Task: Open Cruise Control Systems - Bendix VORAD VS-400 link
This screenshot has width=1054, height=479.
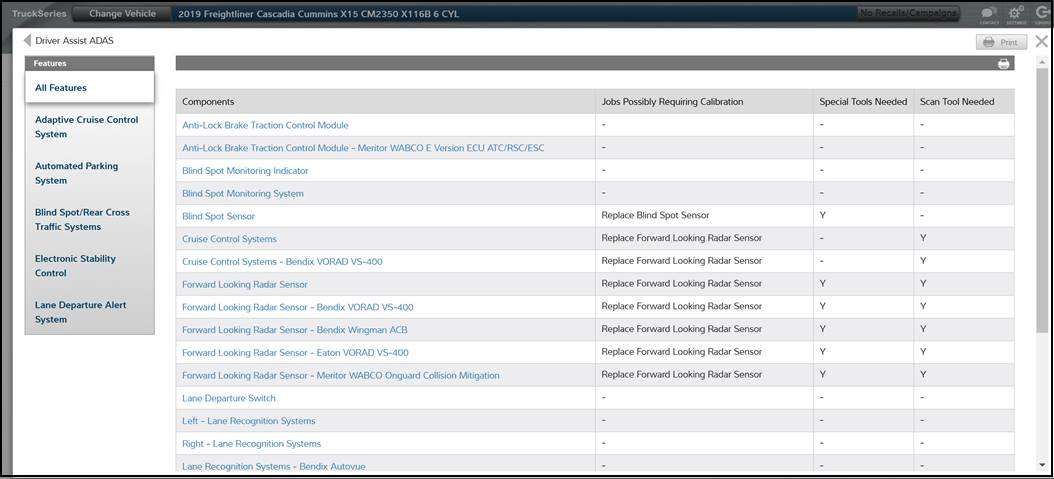Action: [281, 262]
